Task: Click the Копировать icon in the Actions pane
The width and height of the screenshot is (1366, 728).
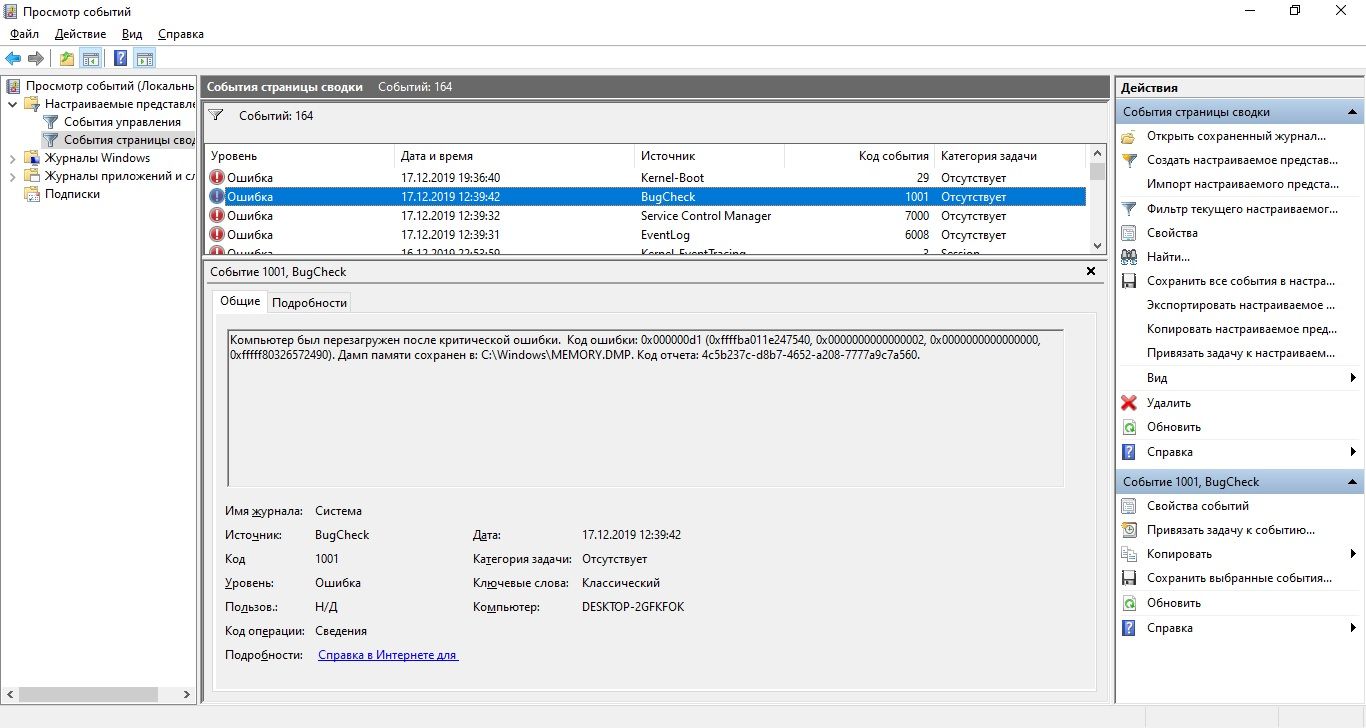Action: 1129,554
